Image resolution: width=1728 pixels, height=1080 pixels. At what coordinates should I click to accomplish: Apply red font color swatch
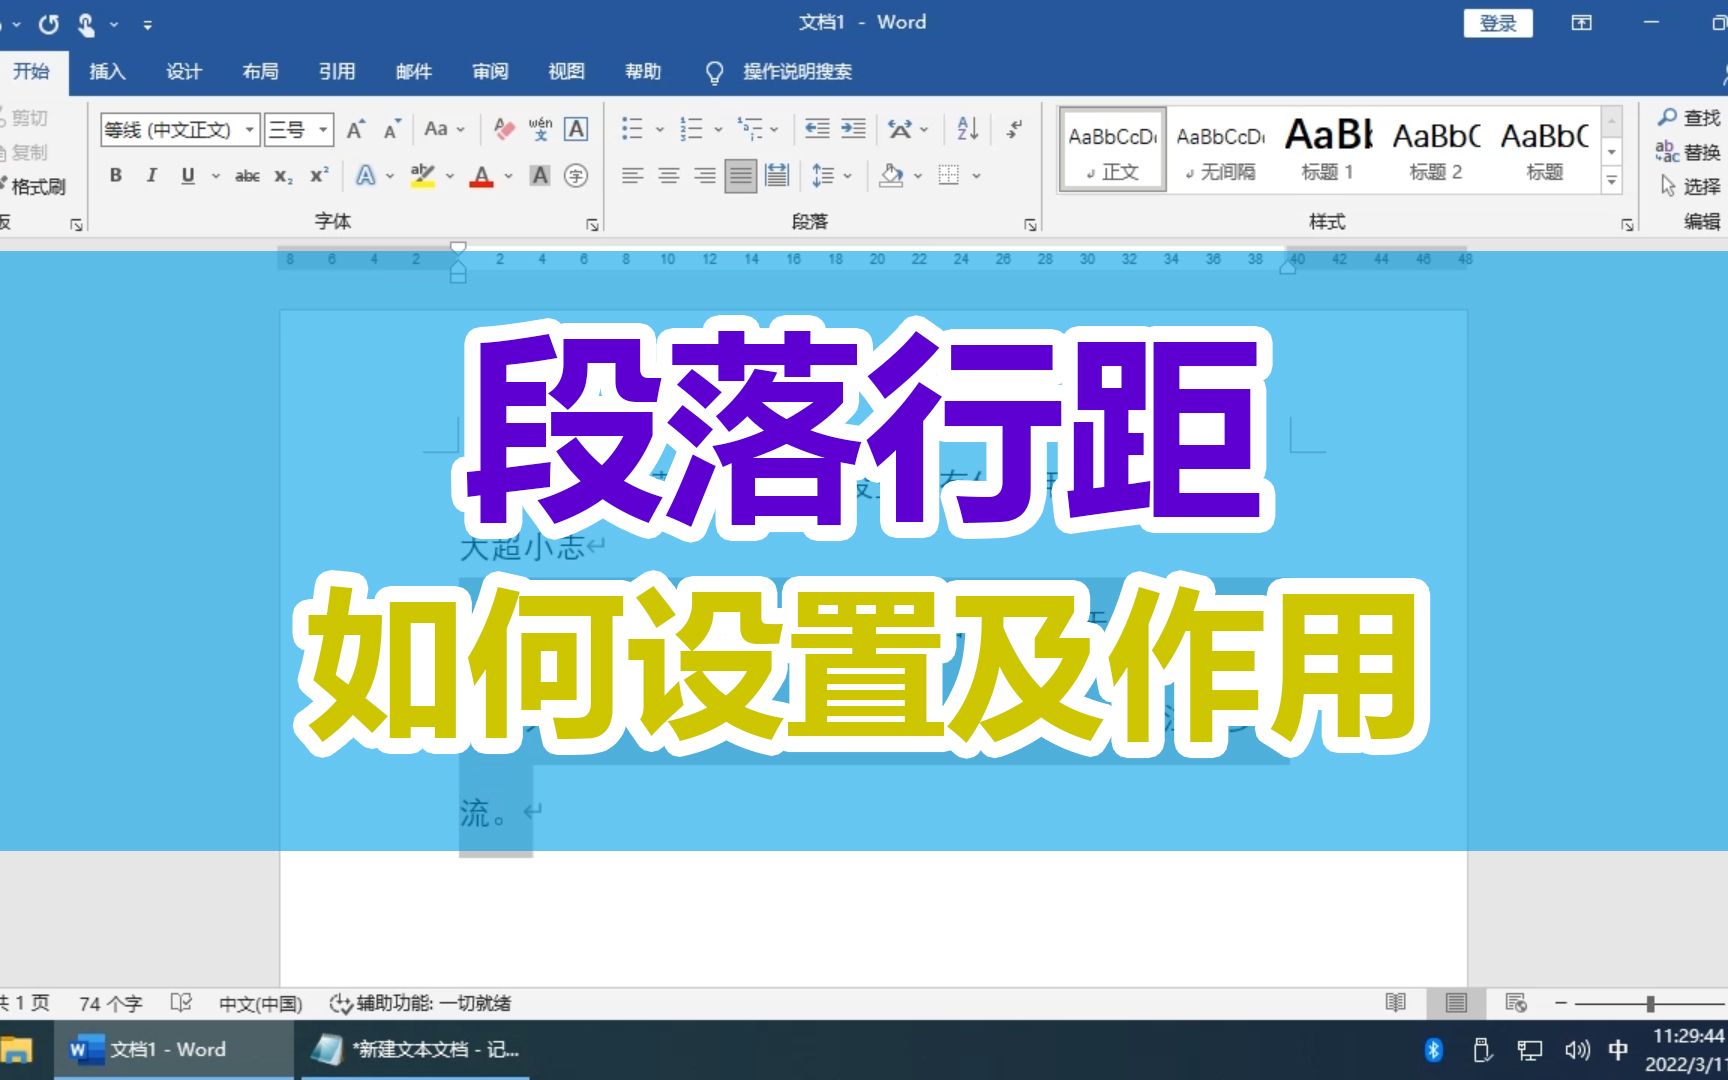tap(482, 176)
